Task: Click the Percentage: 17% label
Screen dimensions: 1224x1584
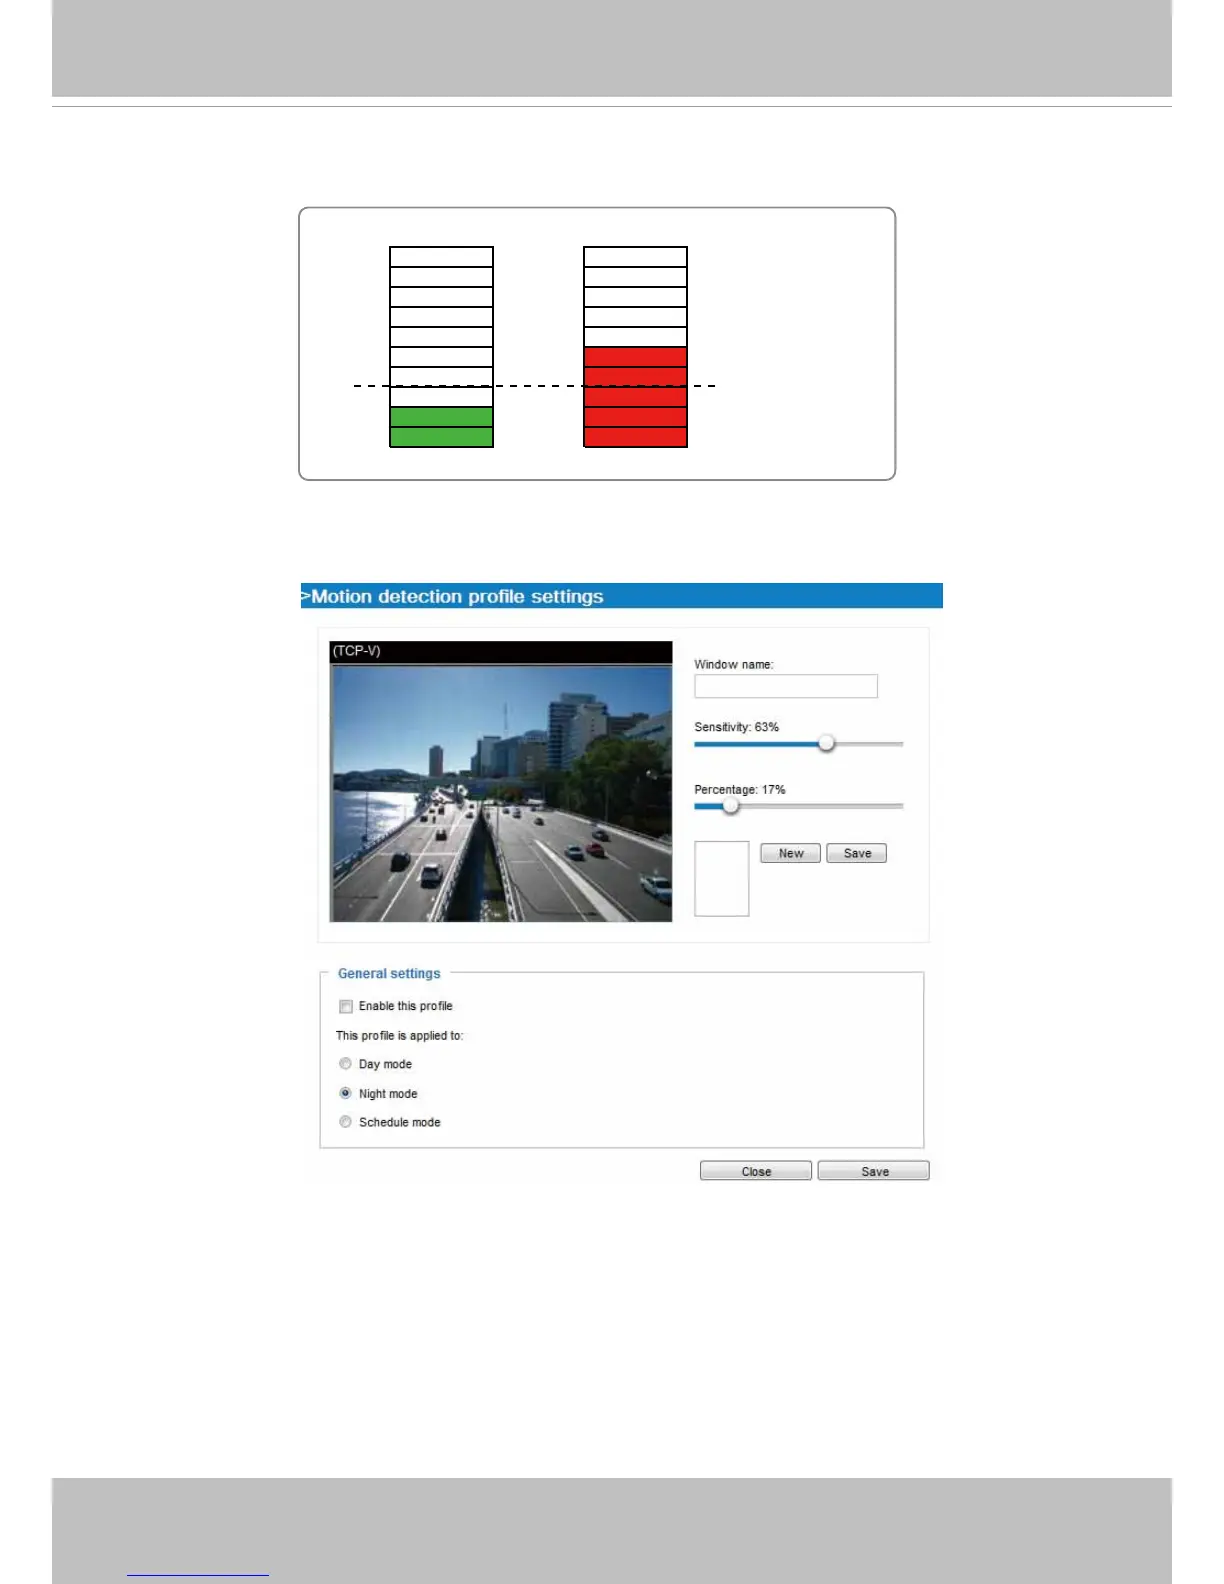Action: (740, 789)
